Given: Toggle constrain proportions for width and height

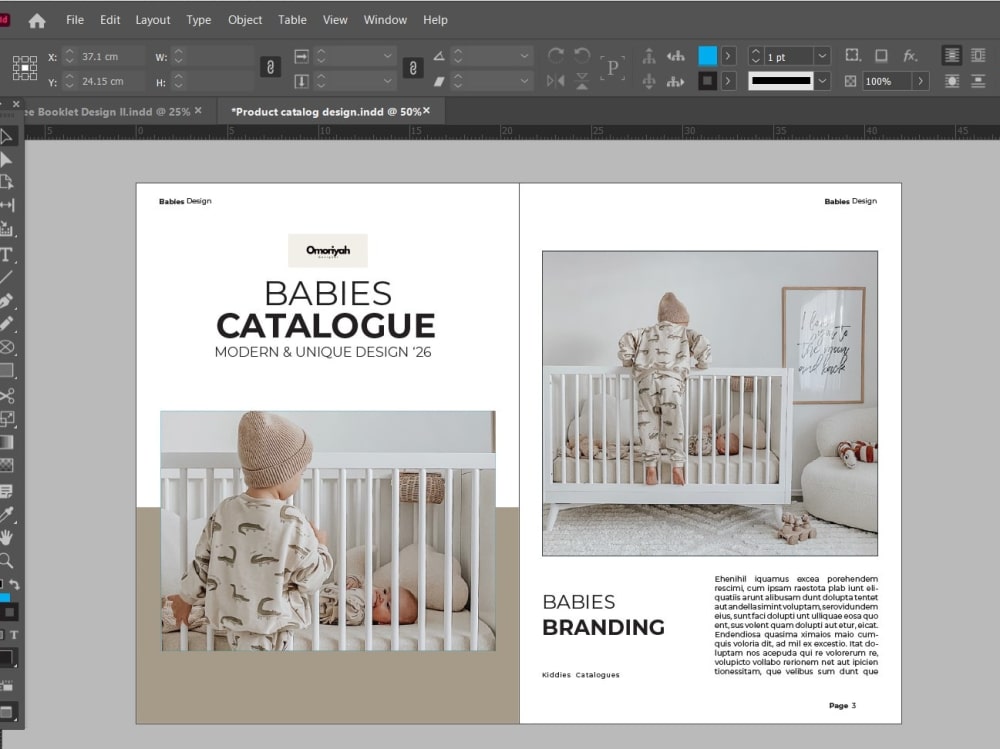Looking at the screenshot, I should pos(270,67).
